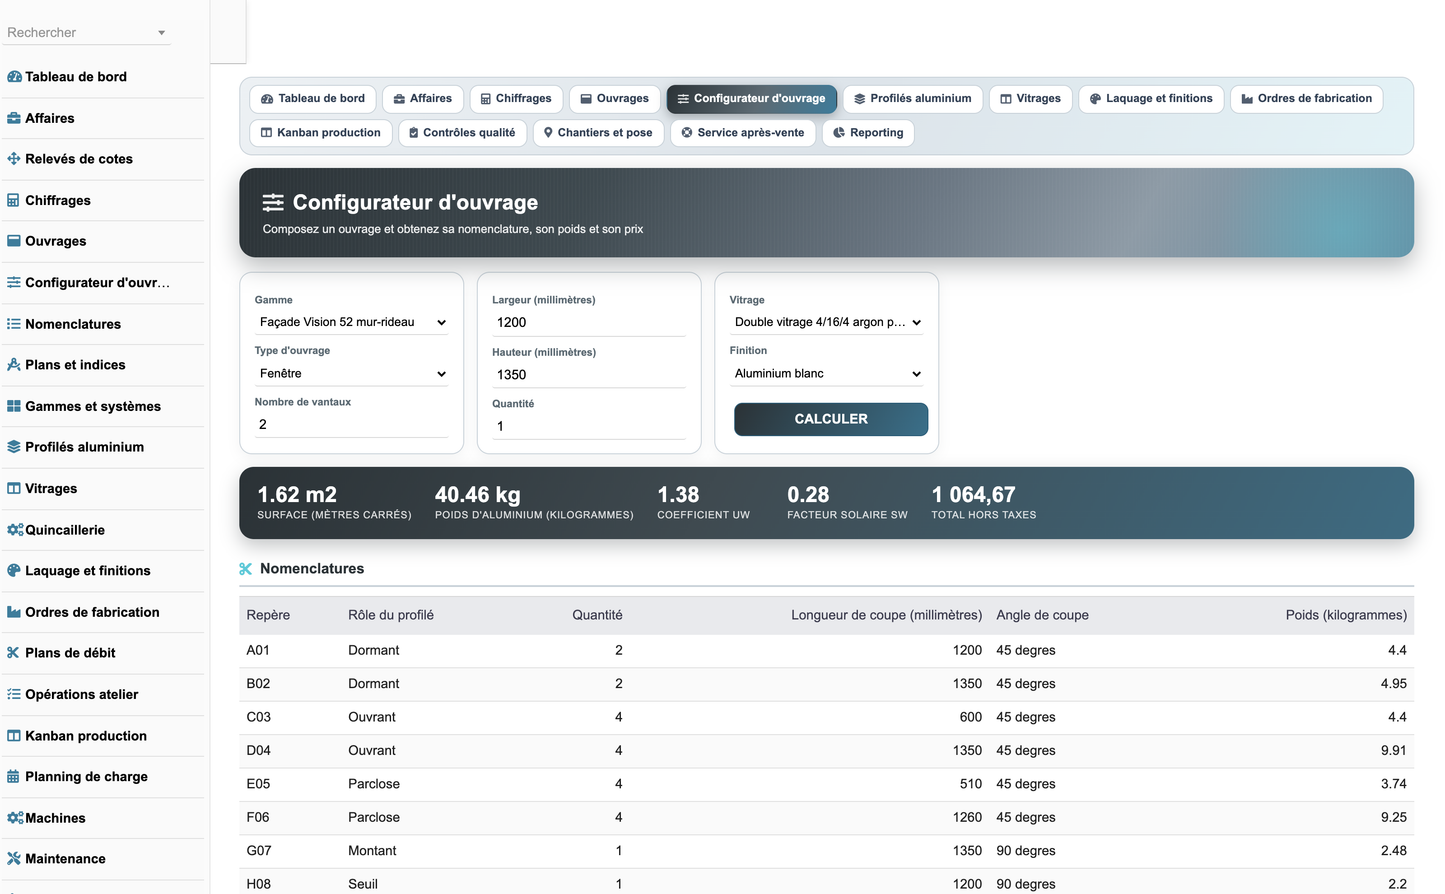The width and height of the screenshot is (1445, 894).
Task: Click the Ouvrages sidebar icon
Action: click(x=14, y=241)
